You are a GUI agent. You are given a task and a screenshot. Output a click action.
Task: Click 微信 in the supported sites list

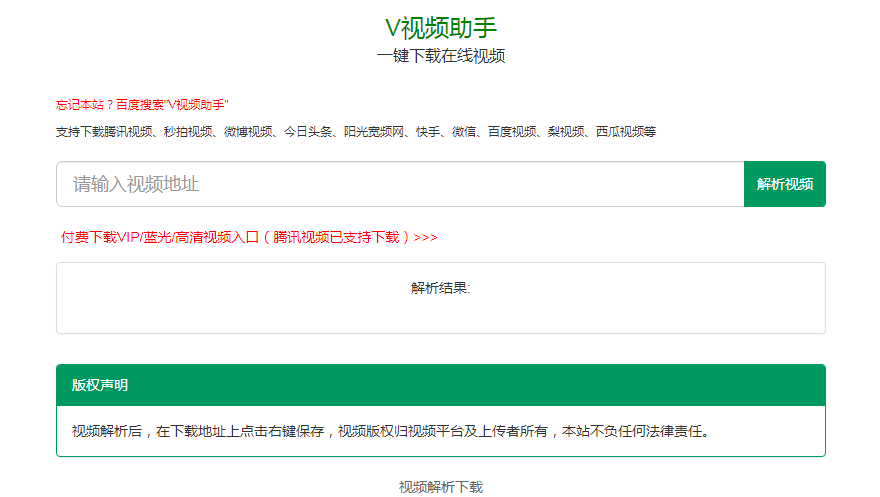pos(464,132)
